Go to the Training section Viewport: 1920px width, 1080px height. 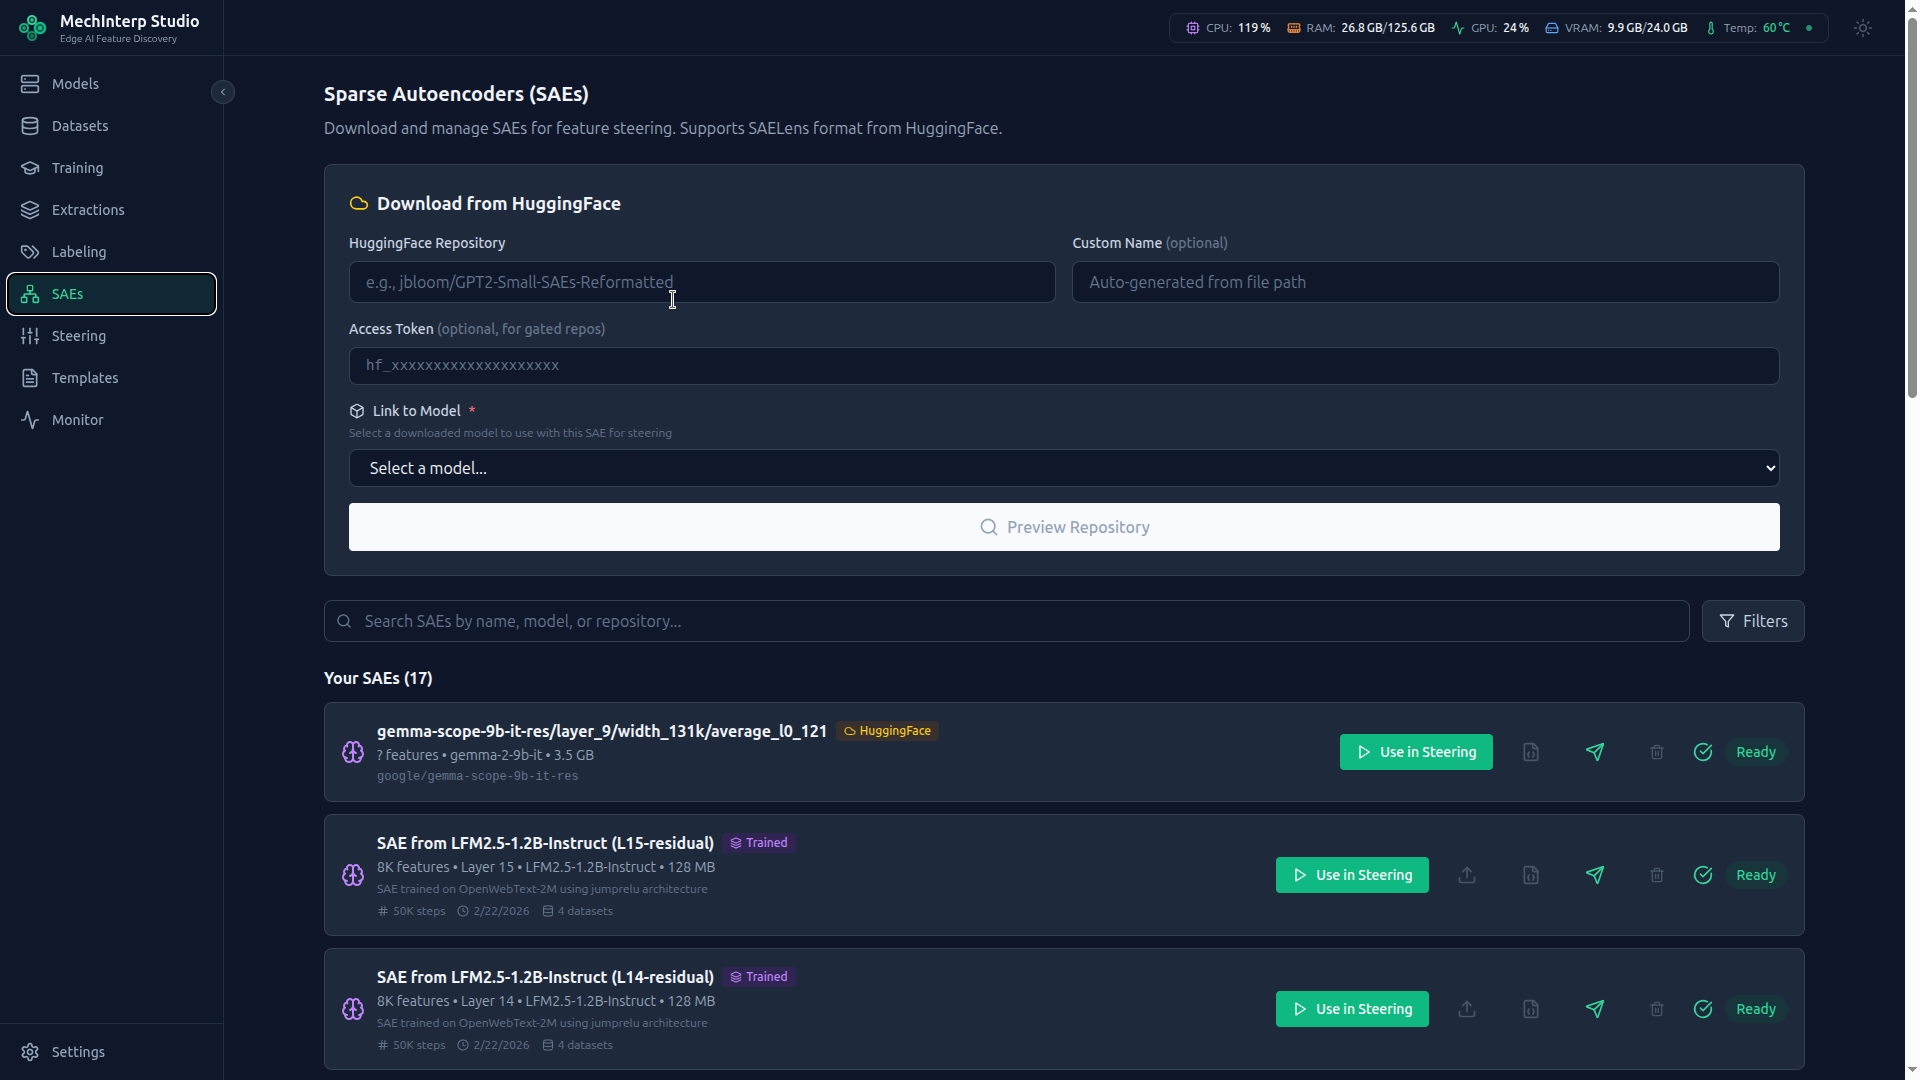(111, 168)
